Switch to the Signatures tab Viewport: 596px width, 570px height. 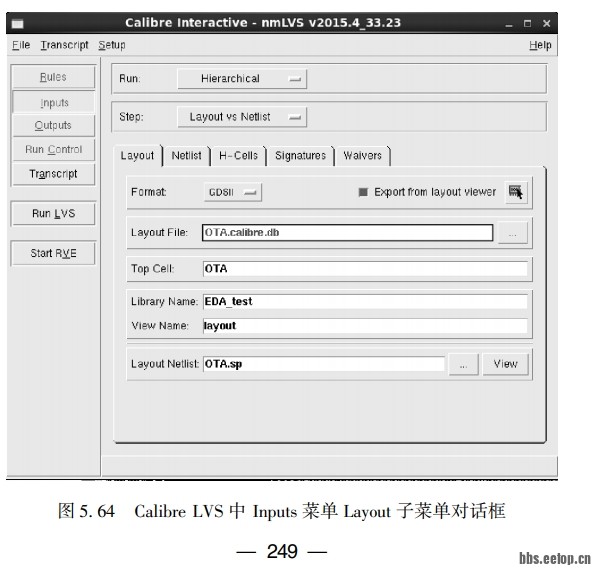300,155
